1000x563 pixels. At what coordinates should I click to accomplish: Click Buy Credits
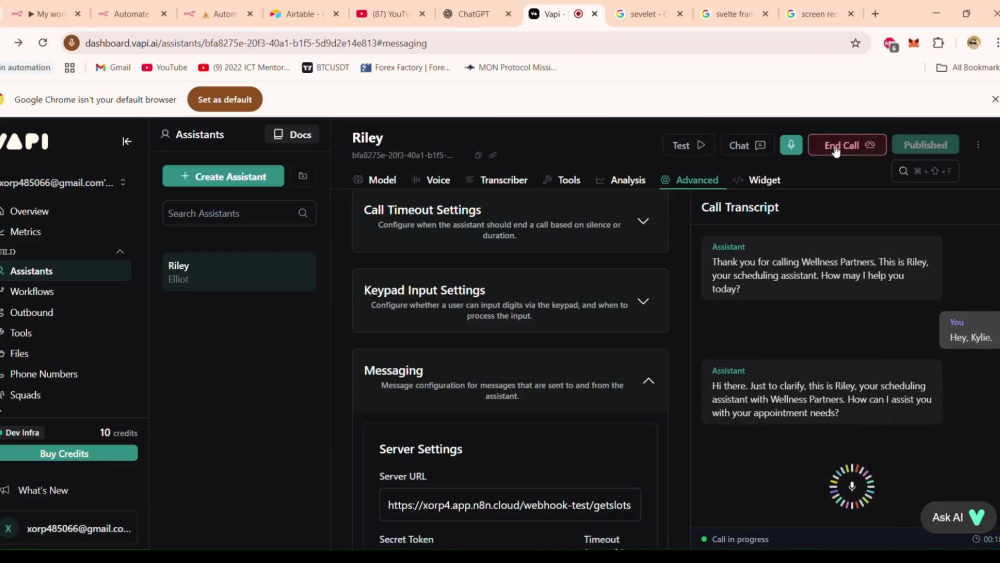[64, 453]
